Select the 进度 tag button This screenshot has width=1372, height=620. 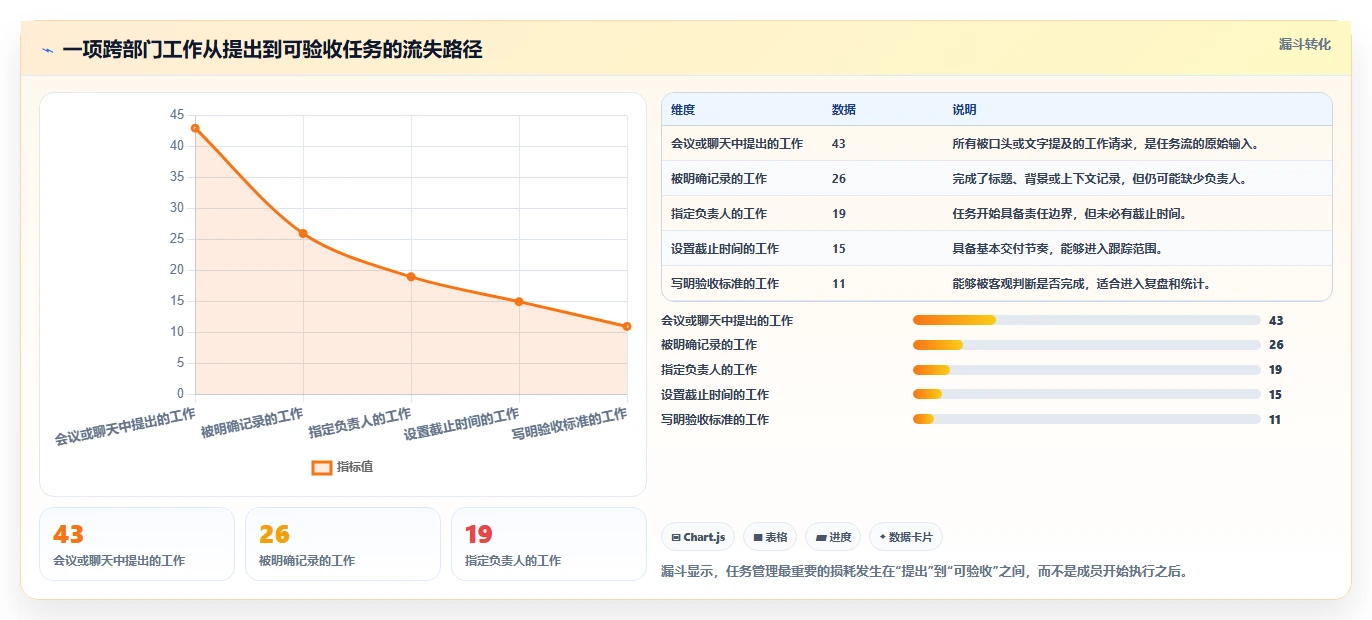(833, 537)
